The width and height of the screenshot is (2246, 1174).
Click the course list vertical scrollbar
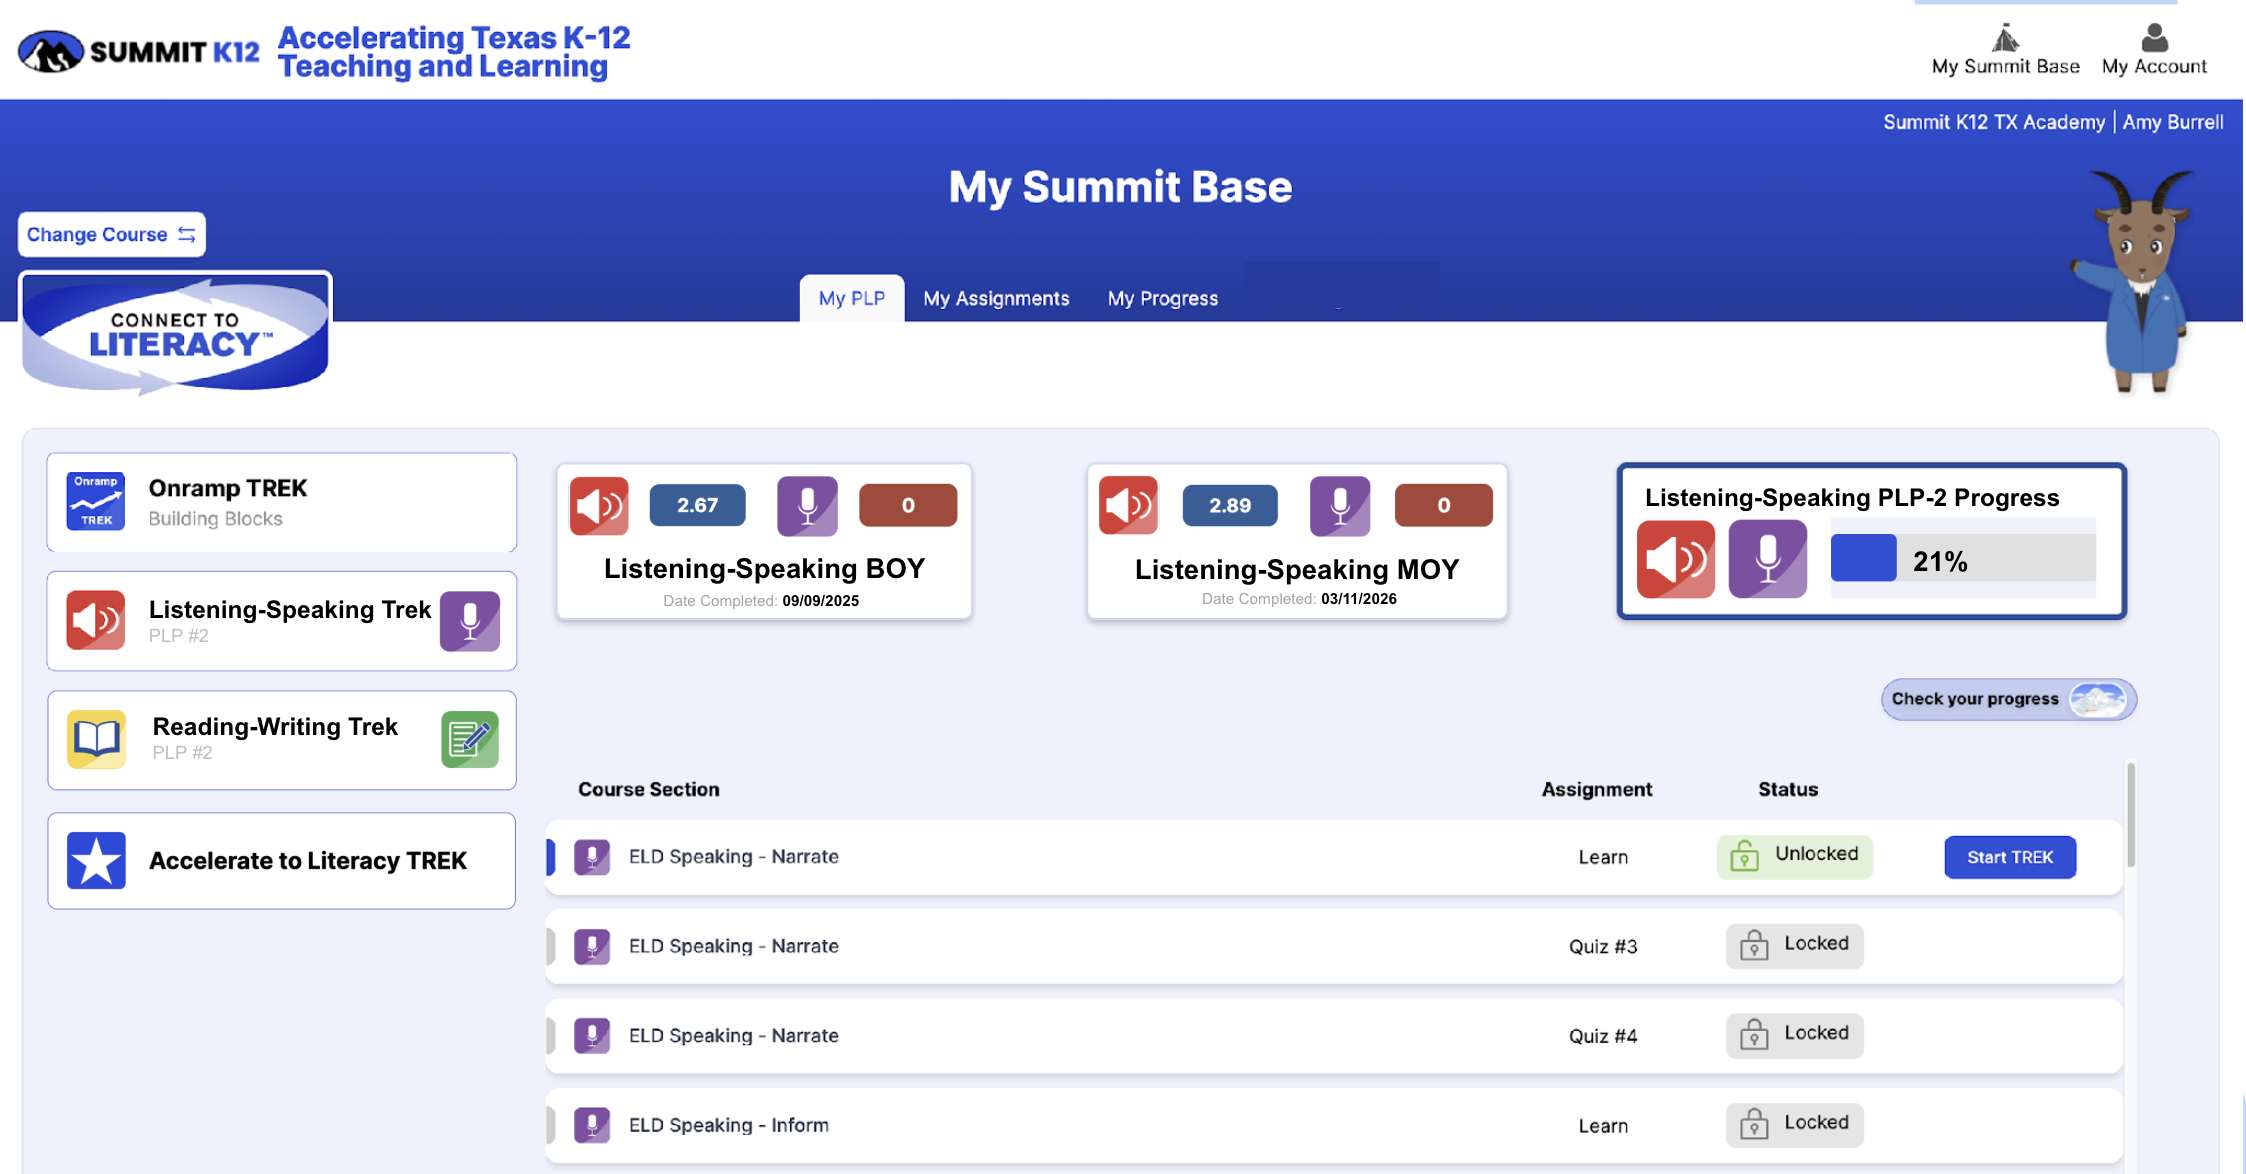pyautogui.click(x=2131, y=815)
